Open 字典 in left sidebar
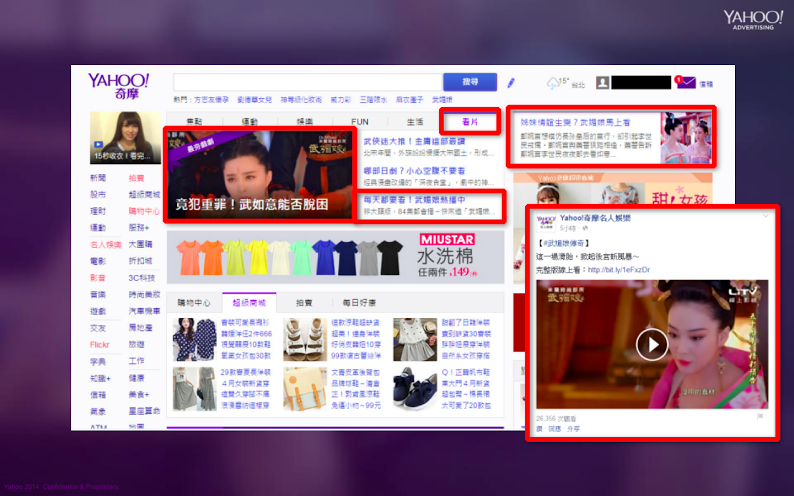794x496 pixels. (98, 361)
